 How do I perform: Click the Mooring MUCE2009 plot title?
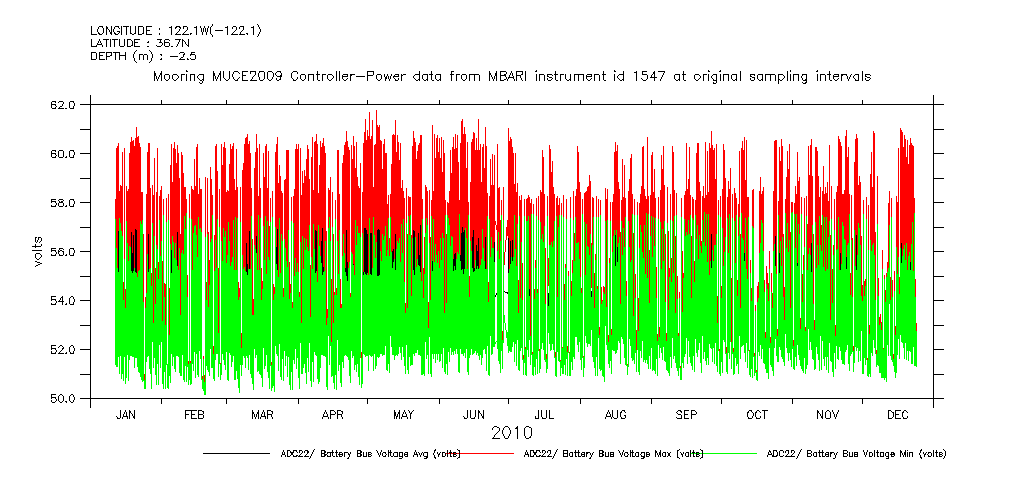[511, 76]
